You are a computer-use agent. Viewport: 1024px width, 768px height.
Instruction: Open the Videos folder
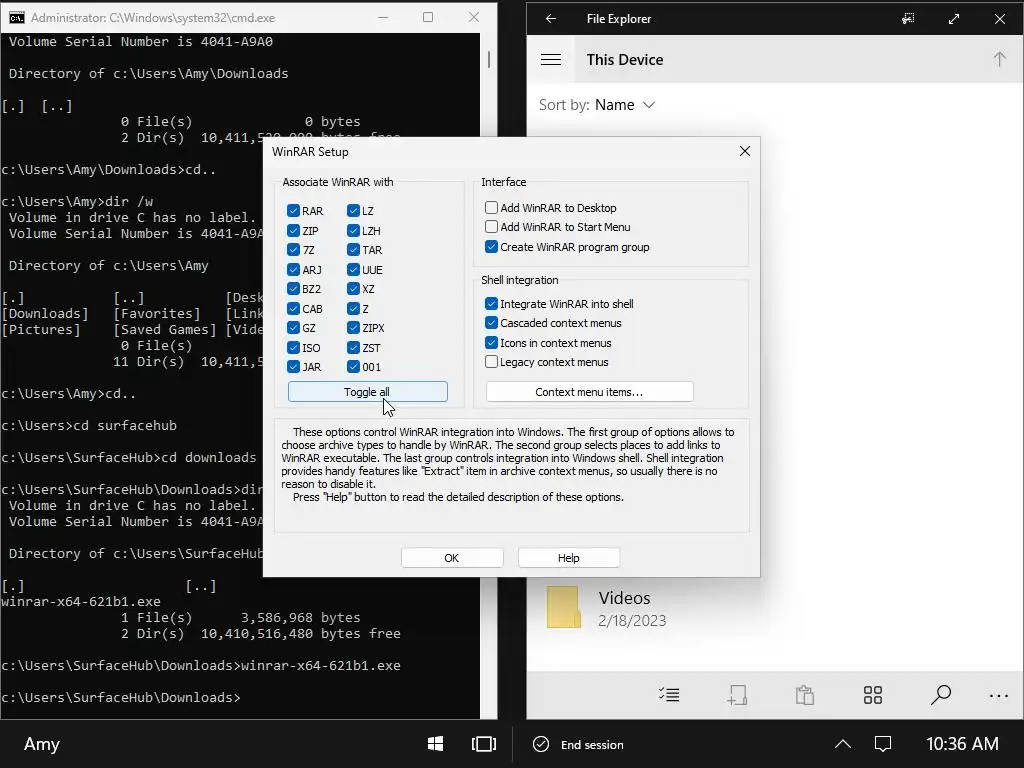point(608,607)
